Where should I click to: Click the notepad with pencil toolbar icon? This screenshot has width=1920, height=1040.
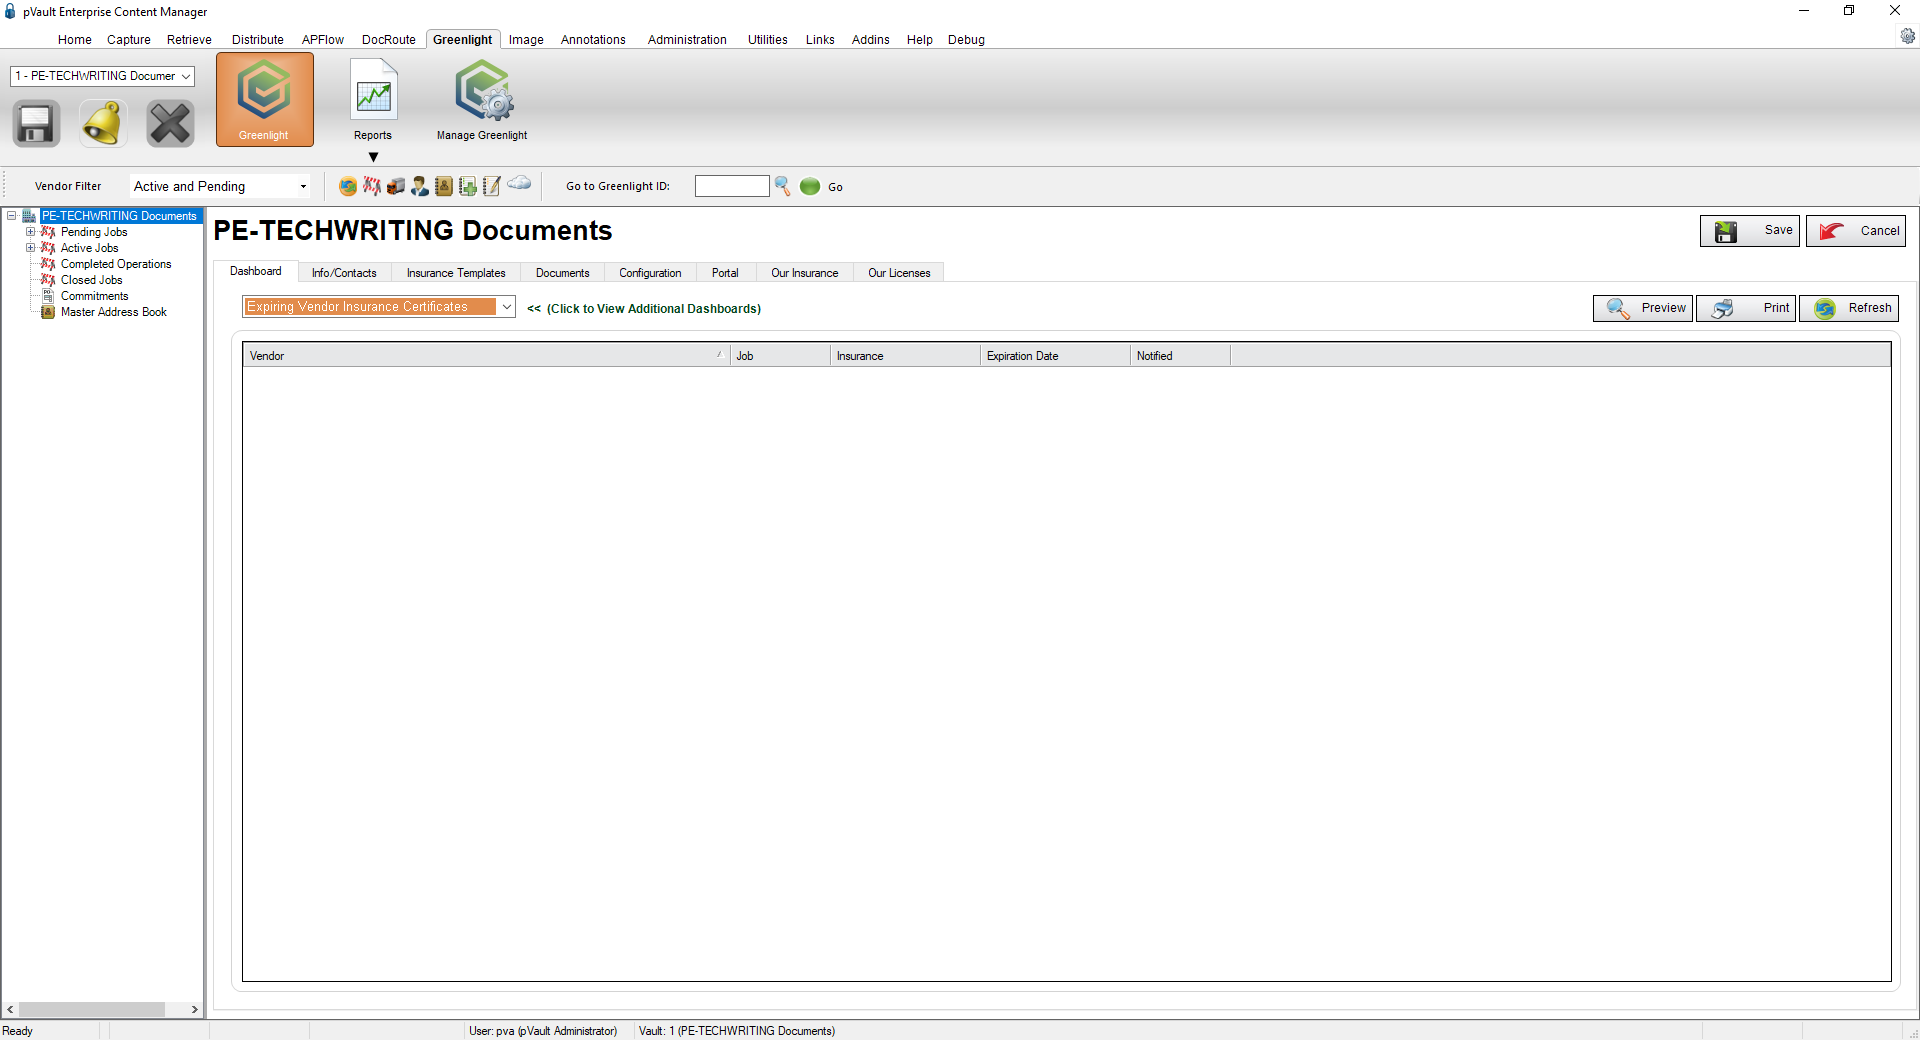(492, 186)
